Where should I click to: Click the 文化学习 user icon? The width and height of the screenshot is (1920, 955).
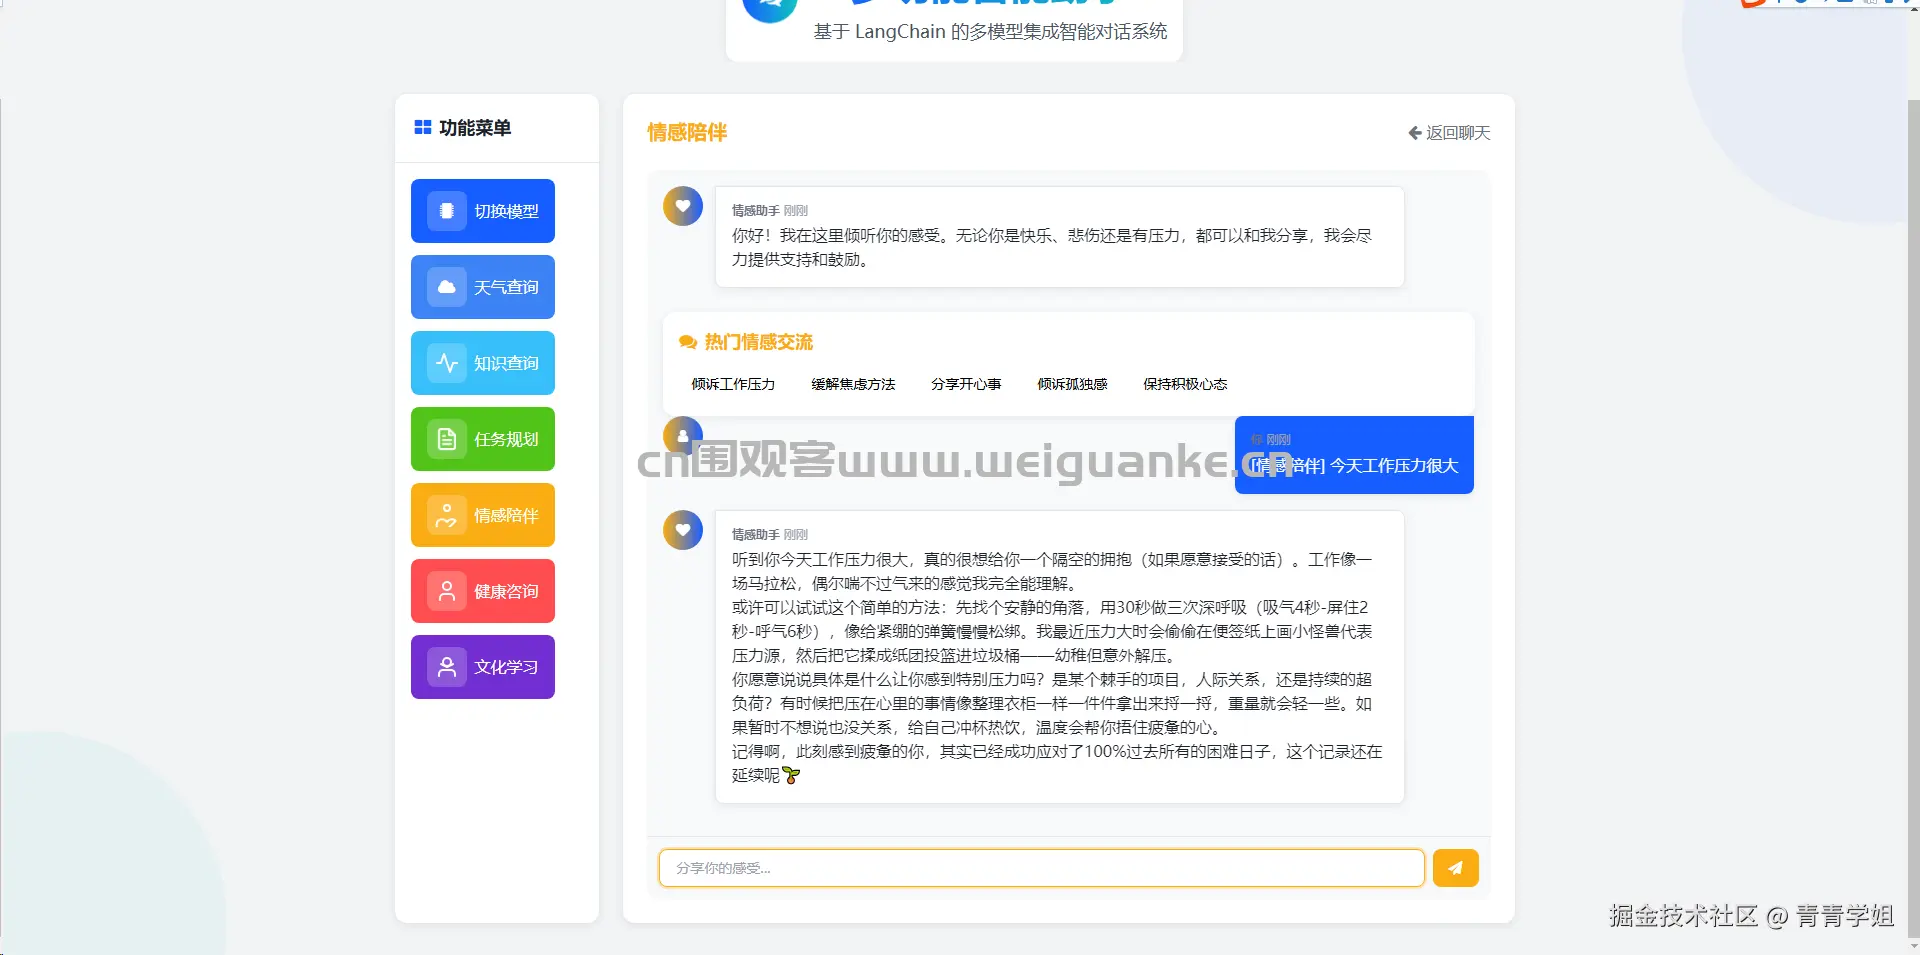(447, 667)
